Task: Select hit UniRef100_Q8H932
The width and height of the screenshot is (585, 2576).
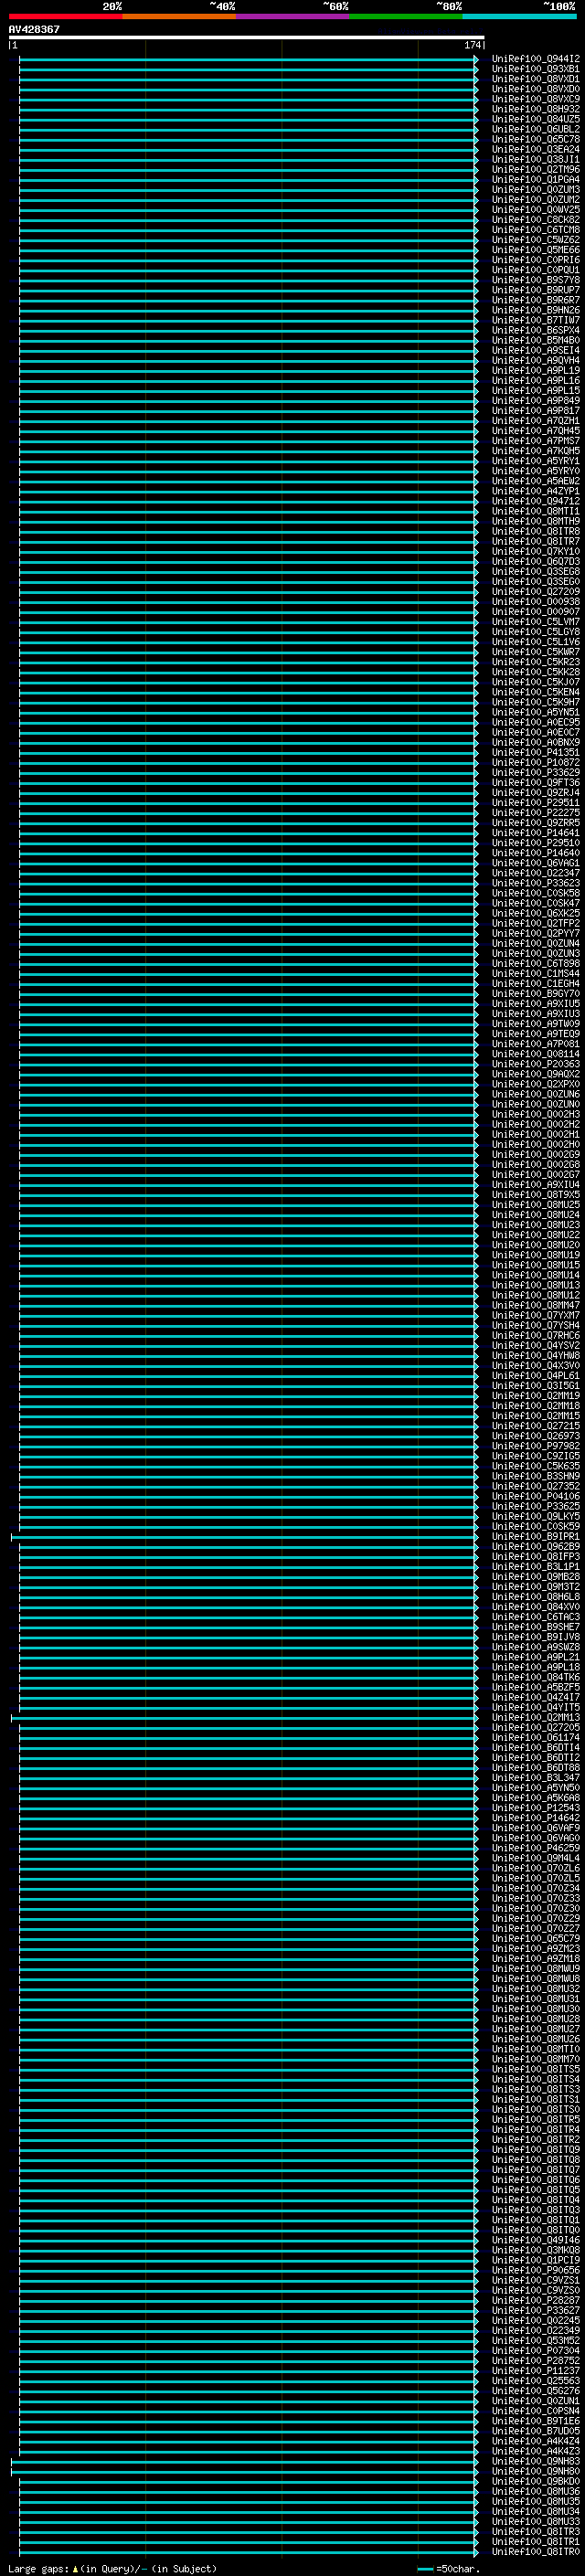Action: pos(536,109)
